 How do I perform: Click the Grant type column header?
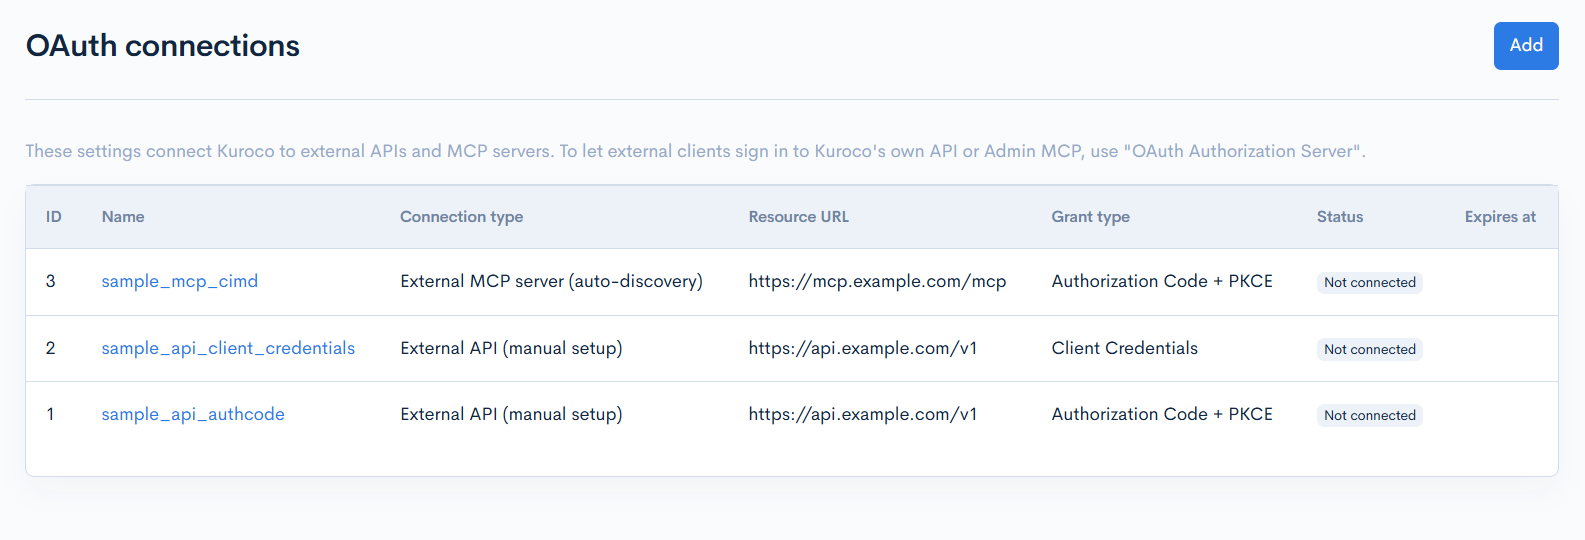point(1091,217)
